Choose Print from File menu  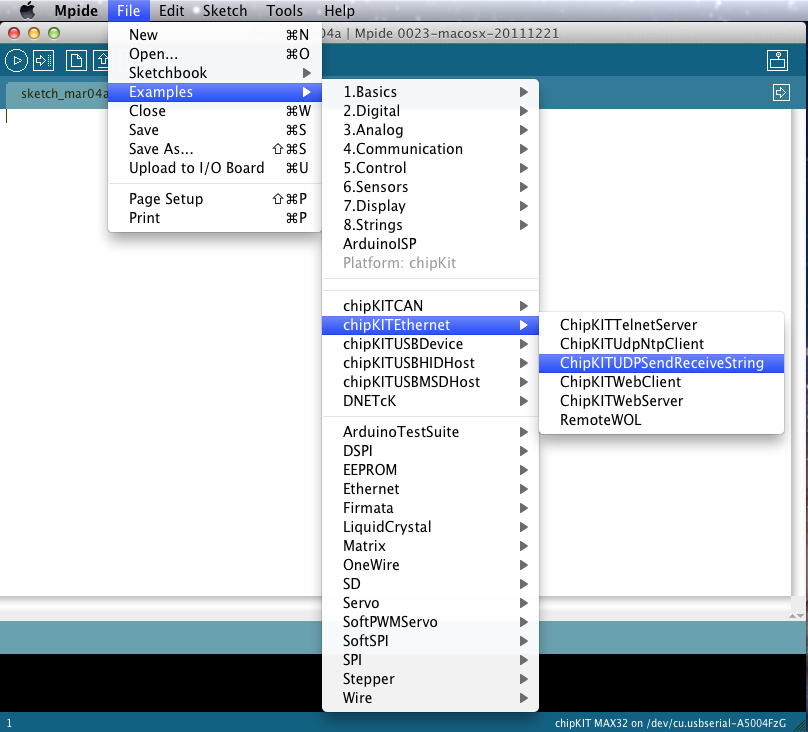click(215, 218)
